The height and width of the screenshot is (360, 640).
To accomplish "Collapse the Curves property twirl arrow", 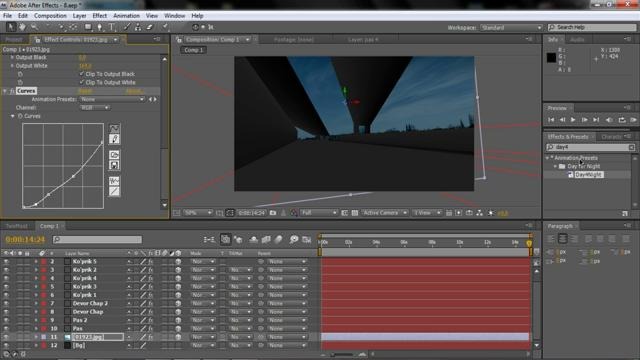I will pyautogui.click(x=13, y=116).
